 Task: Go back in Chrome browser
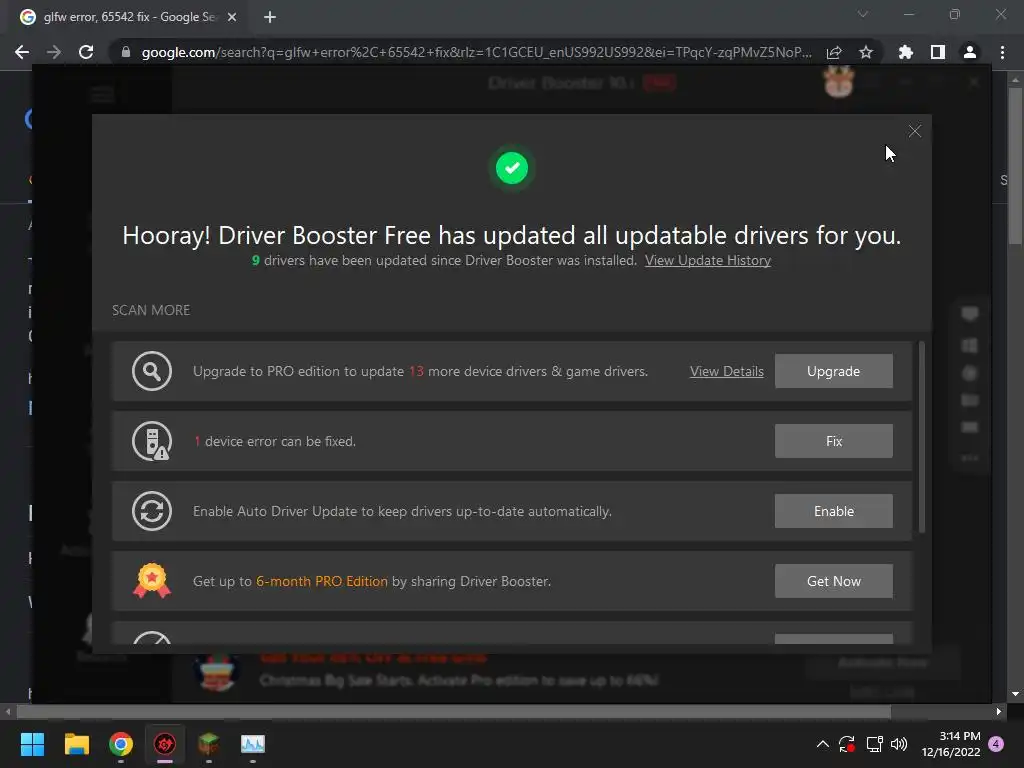click(x=22, y=52)
